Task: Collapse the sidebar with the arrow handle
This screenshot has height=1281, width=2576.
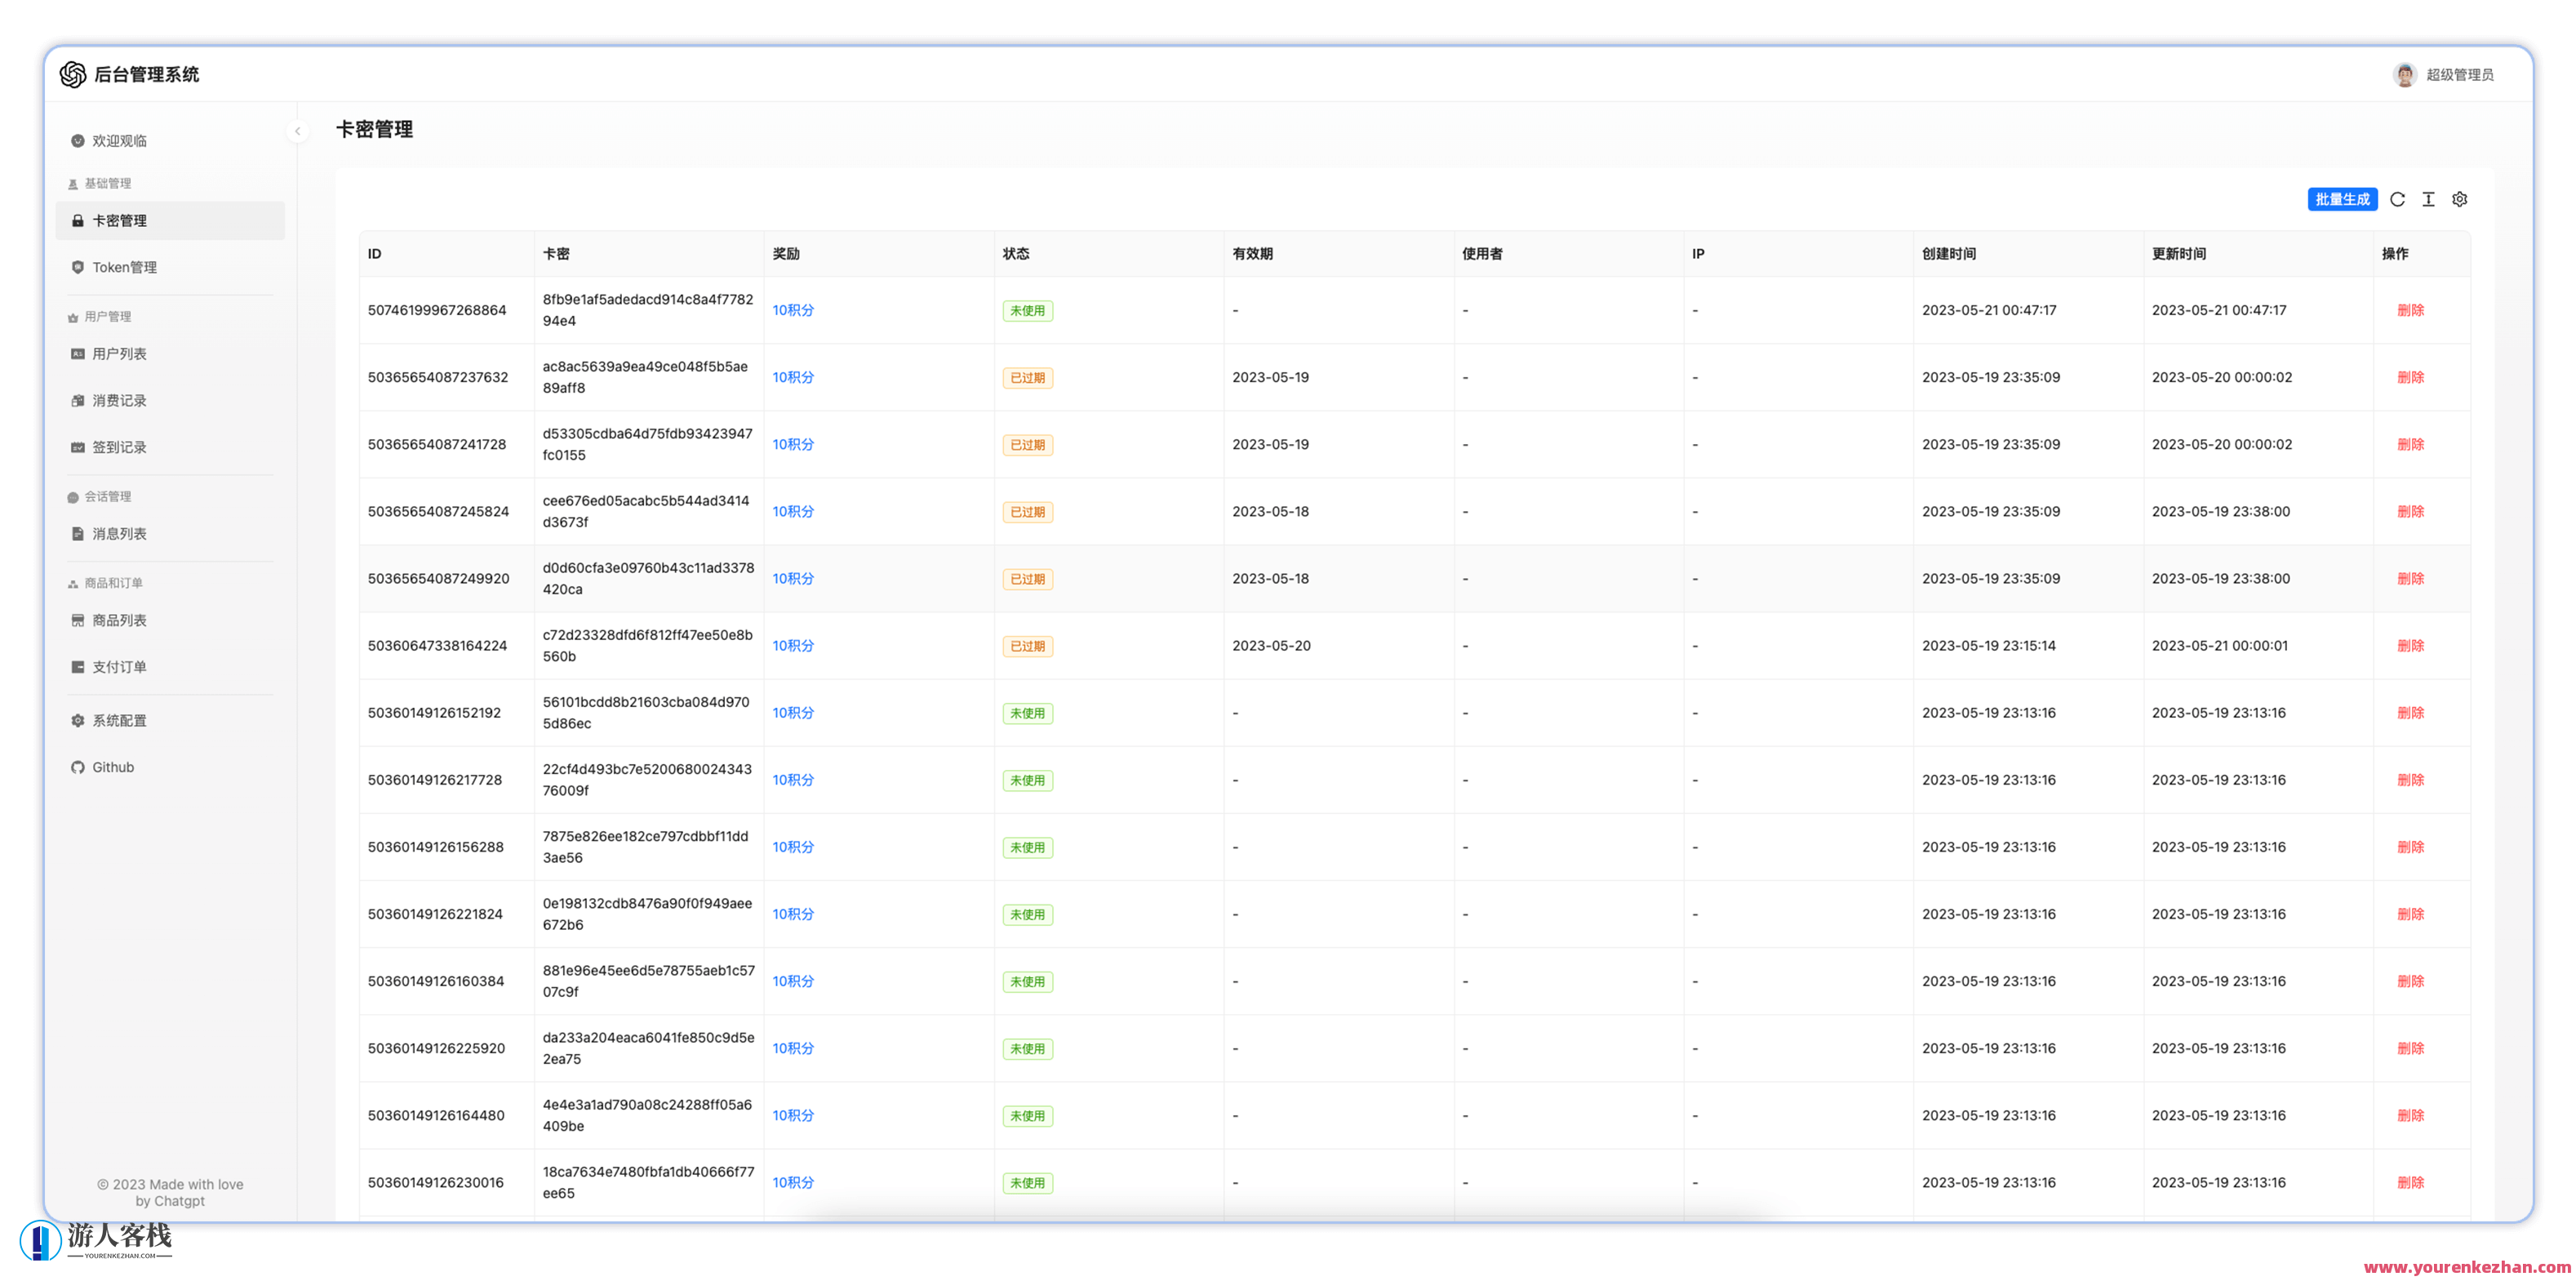Action: click(x=297, y=131)
